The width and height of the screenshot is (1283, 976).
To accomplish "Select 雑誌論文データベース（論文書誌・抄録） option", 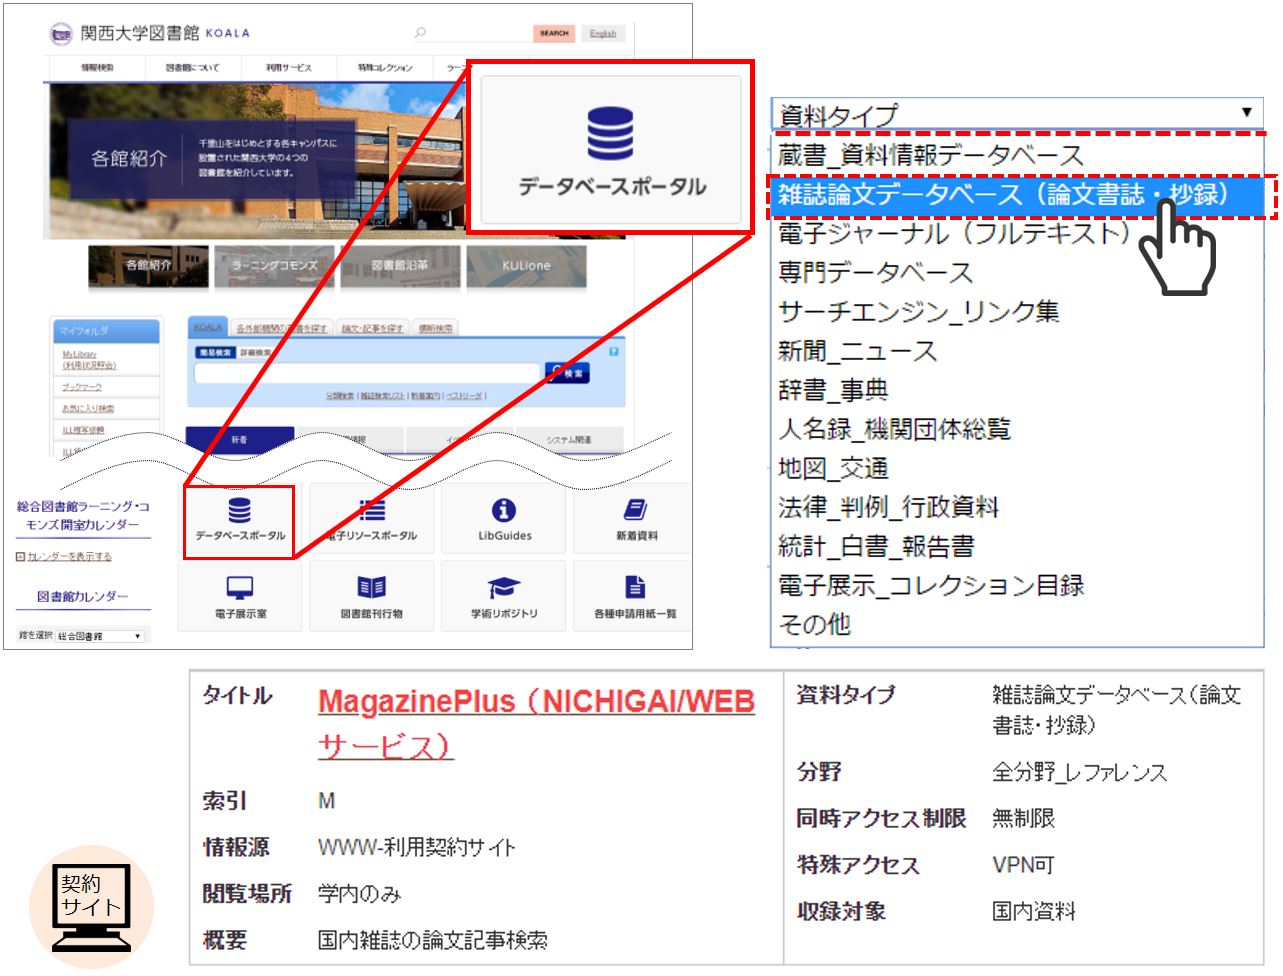I will [x=1018, y=194].
